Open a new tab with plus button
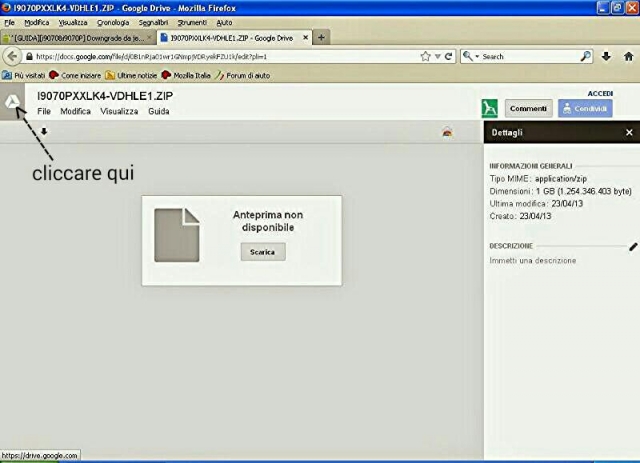Viewport: 640px width, 463px height. coord(321,37)
